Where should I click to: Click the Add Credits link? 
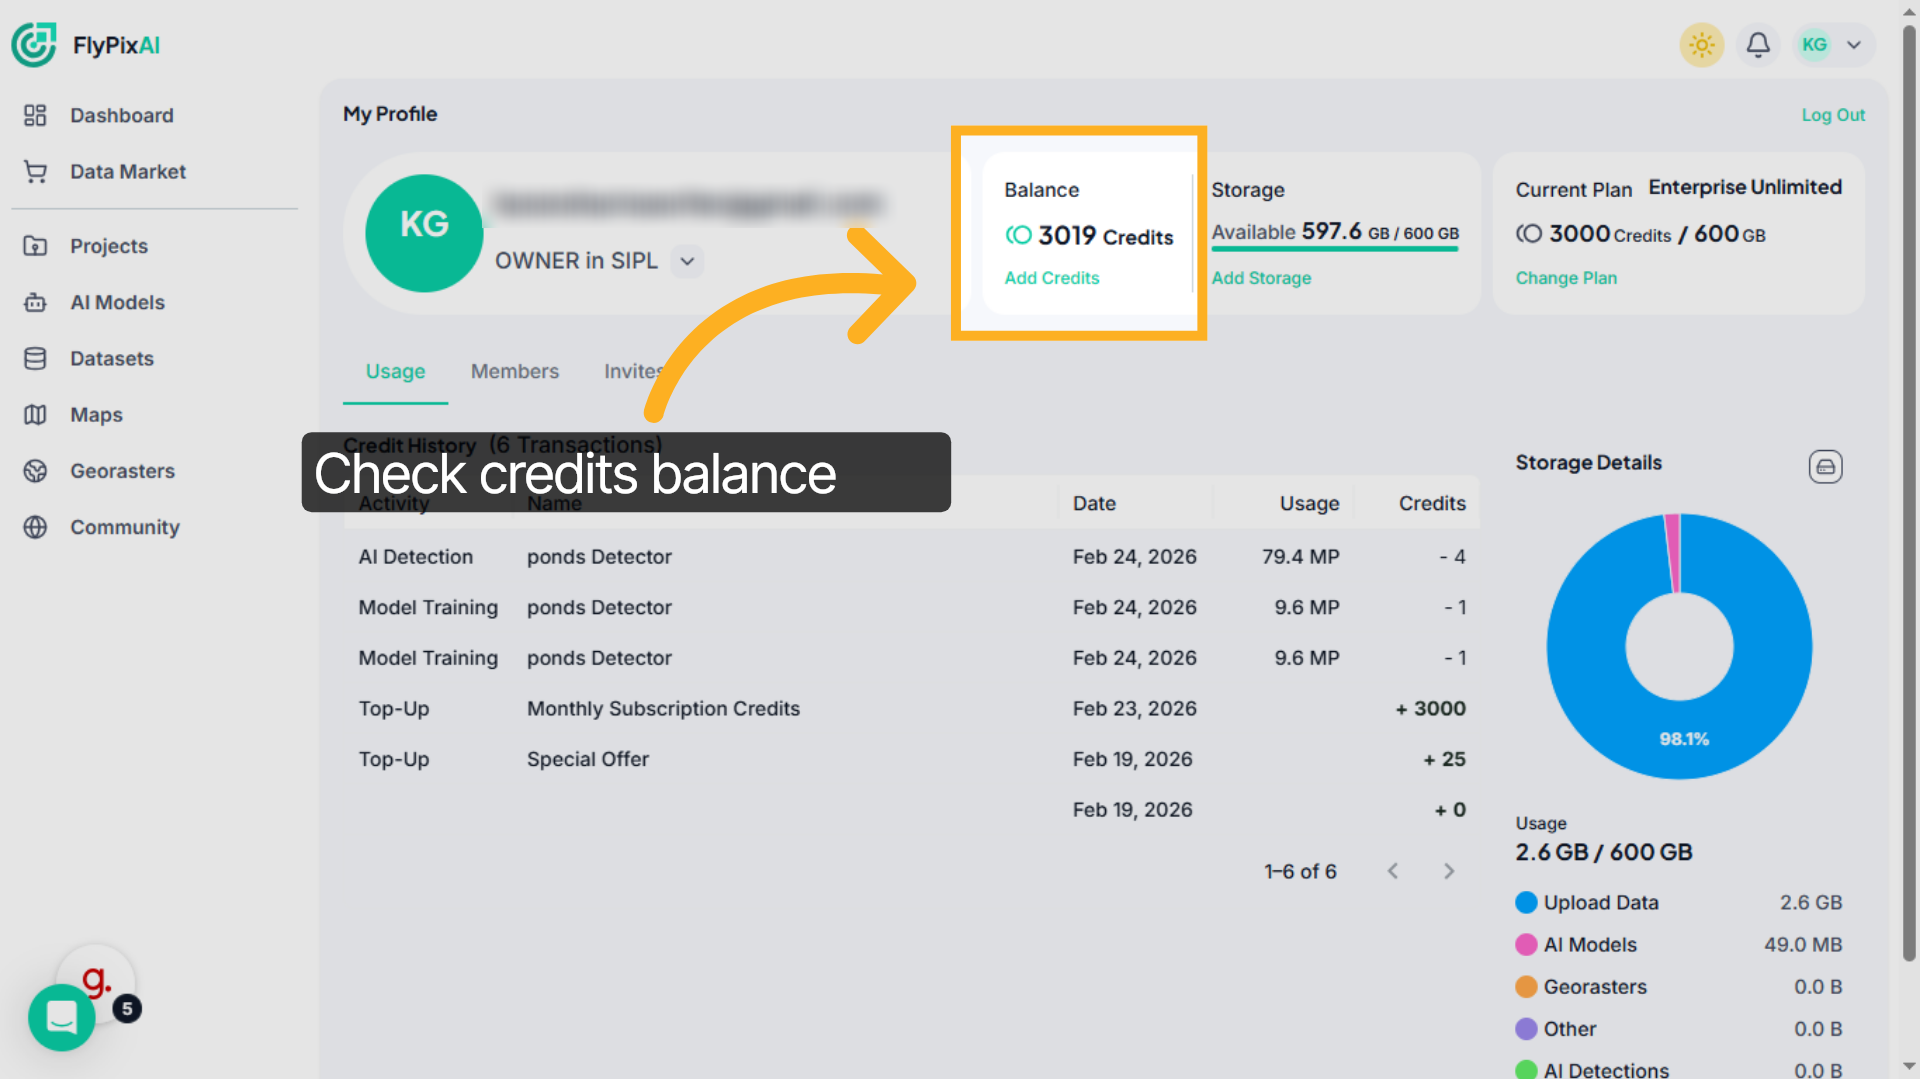[x=1051, y=278]
